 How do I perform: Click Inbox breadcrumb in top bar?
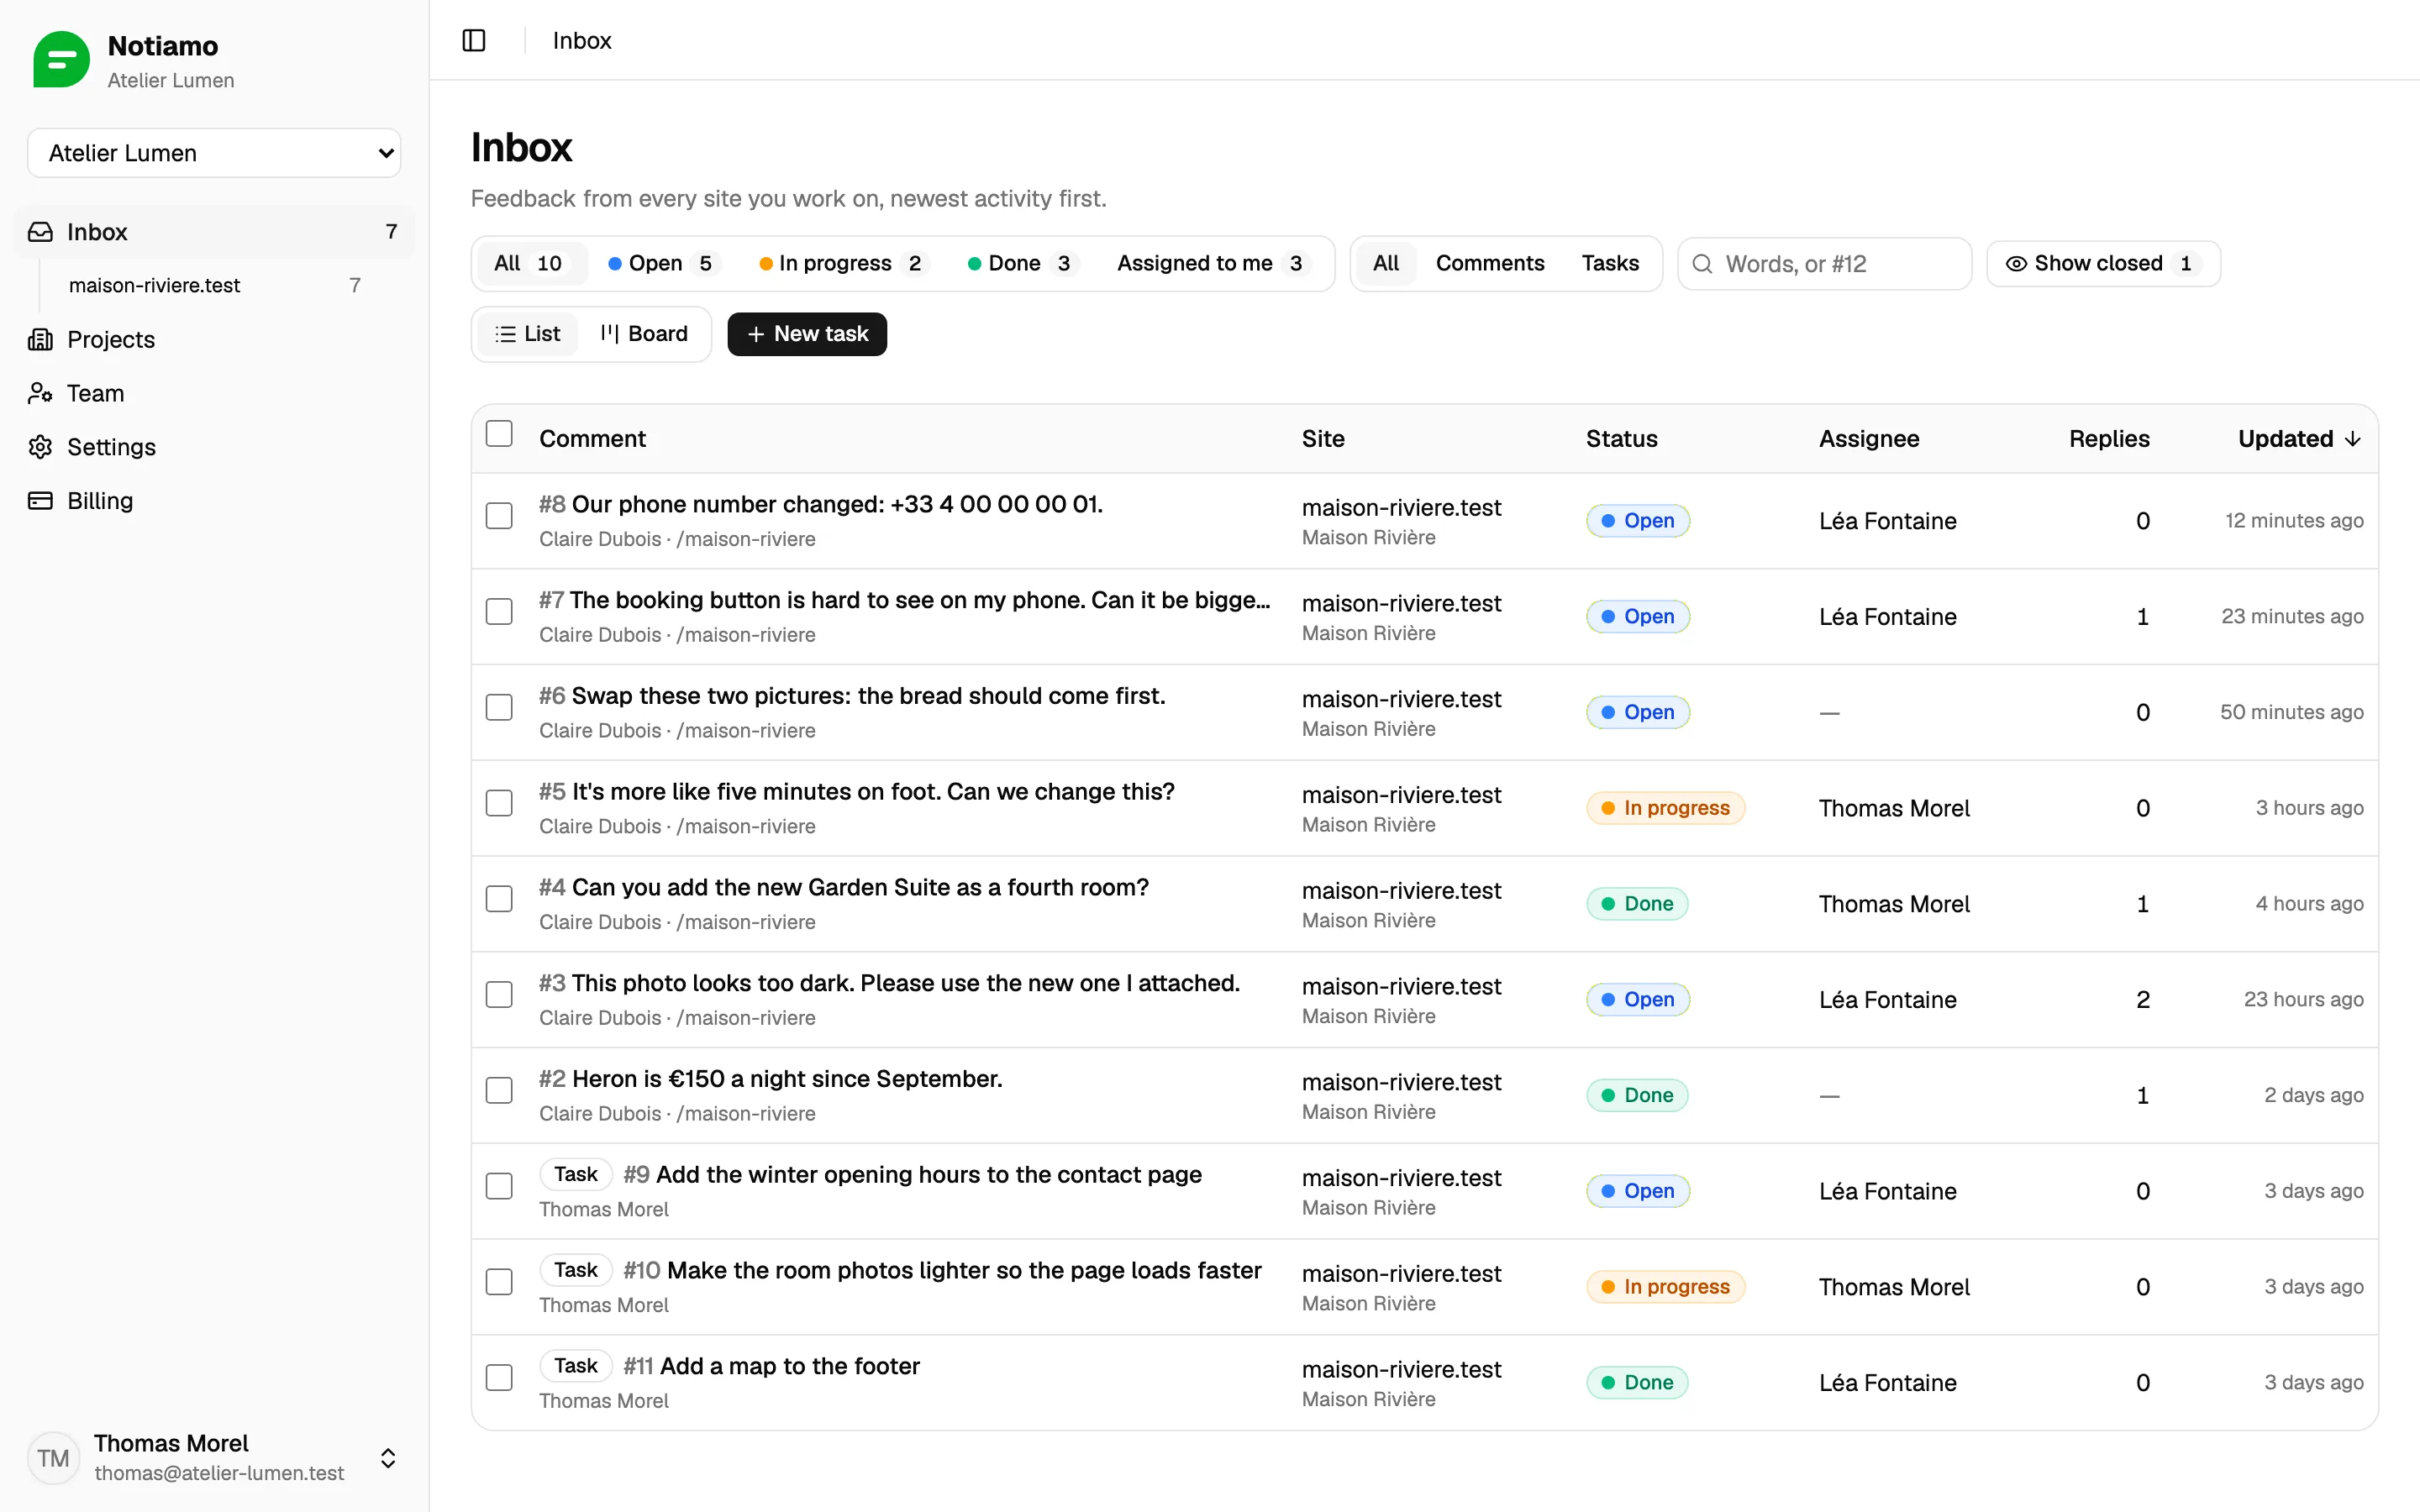point(582,41)
